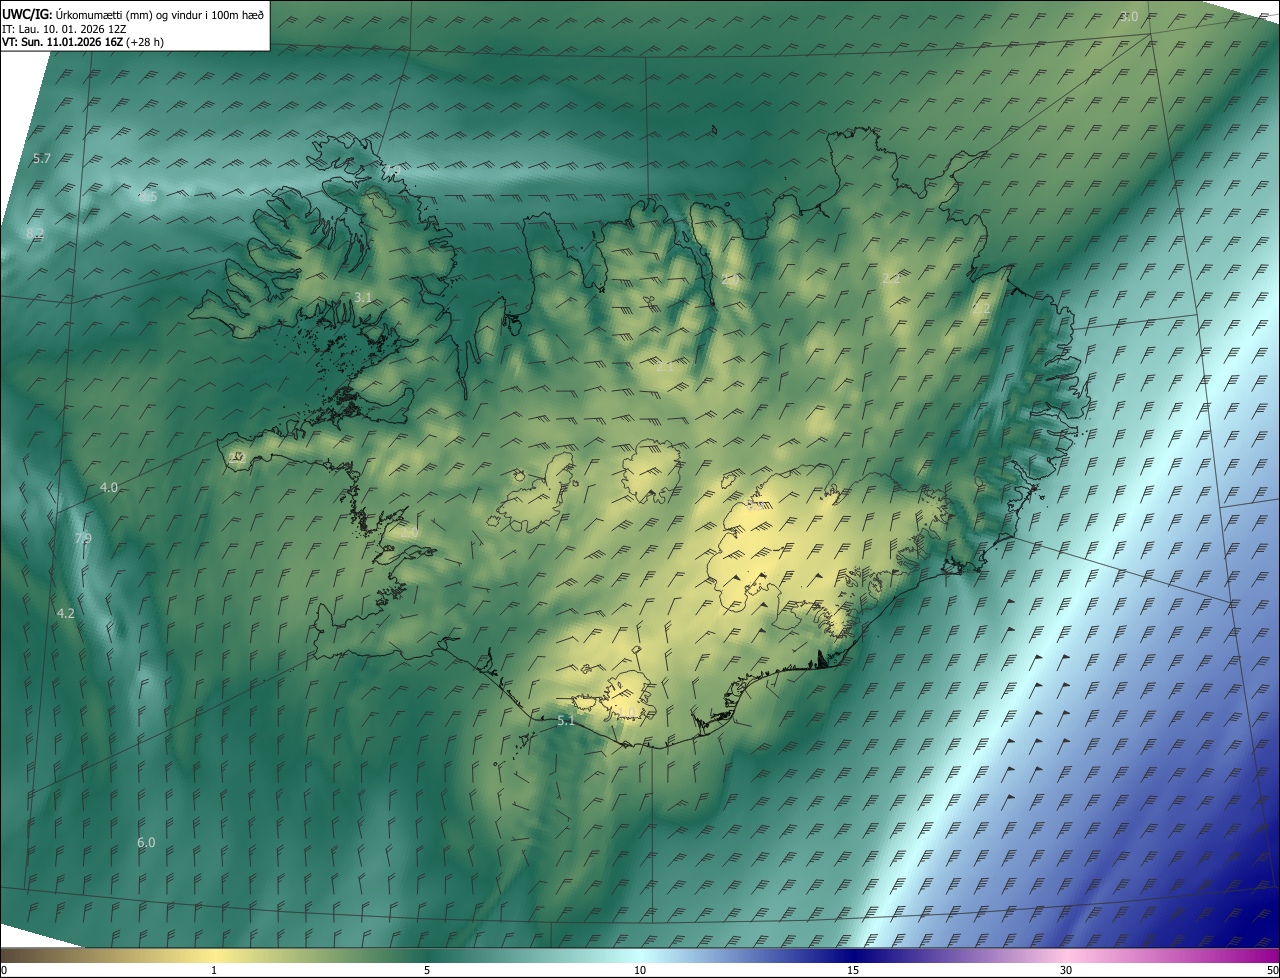
Task: Click the "5" tick on the colour scale
Action: tap(427, 970)
